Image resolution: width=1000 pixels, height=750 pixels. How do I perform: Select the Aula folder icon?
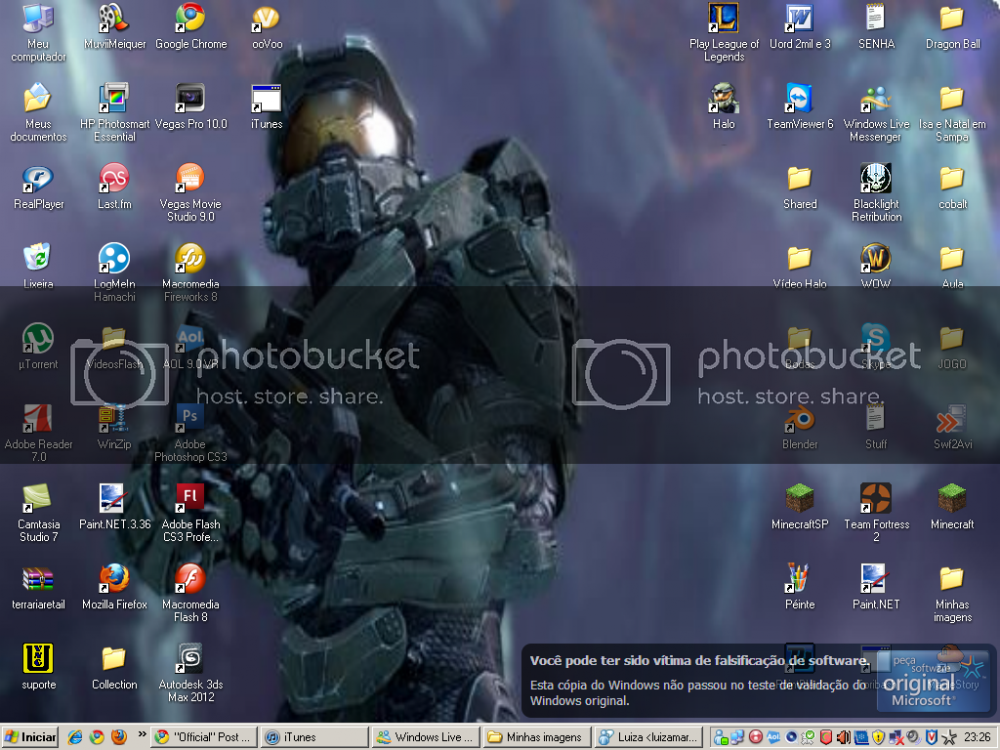pyautogui.click(x=952, y=267)
